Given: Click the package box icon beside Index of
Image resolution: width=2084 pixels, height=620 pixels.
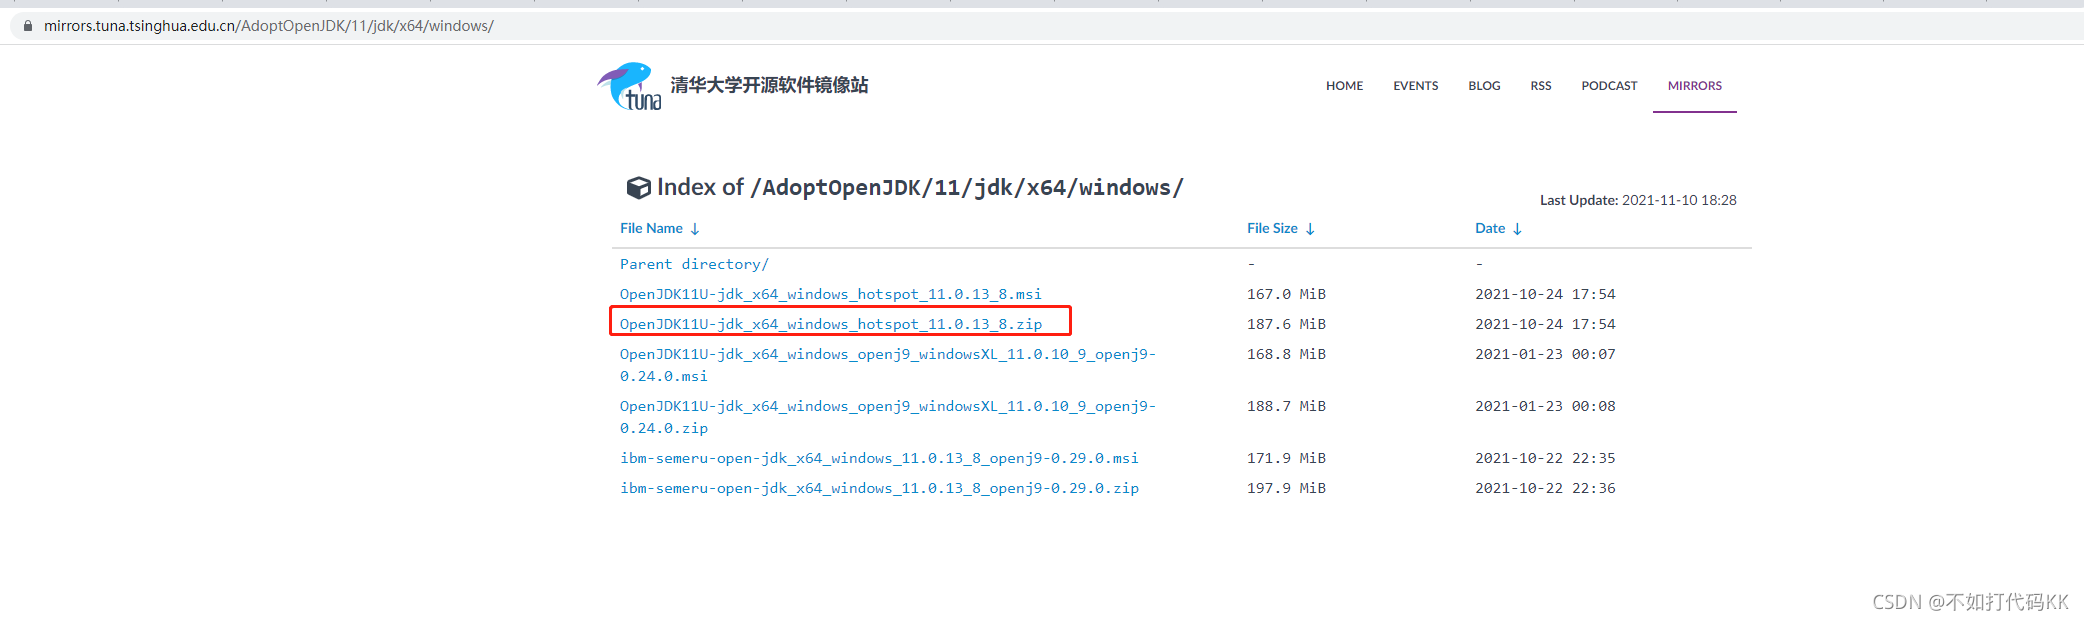Looking at the screenshot, I should pos(638,188).
